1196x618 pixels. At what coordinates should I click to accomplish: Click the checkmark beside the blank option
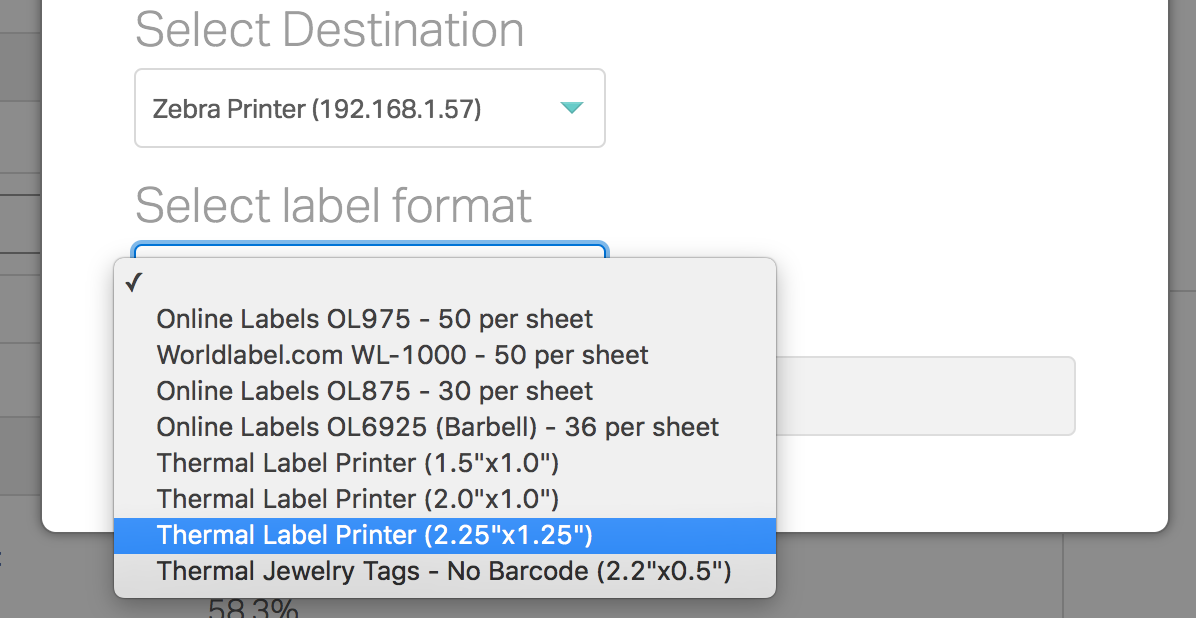click(133, 283)
